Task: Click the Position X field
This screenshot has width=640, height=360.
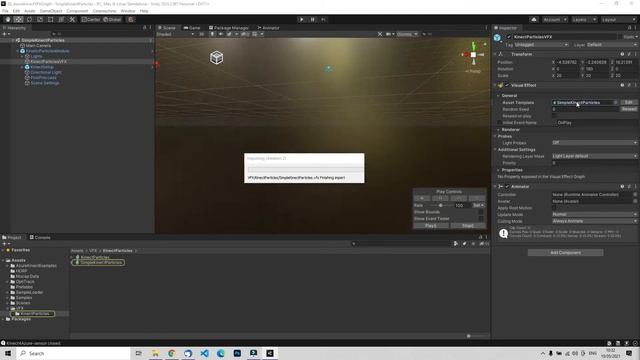Action: click(568, 62)
